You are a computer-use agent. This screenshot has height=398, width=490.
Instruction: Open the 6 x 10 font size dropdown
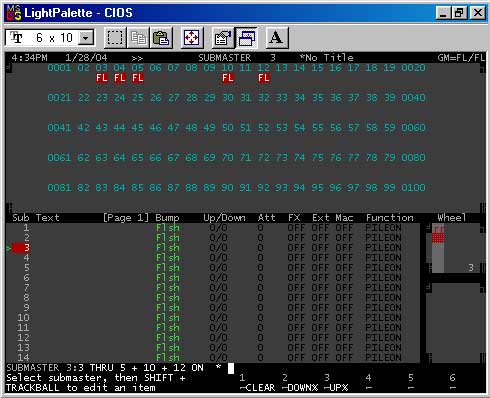tap(50, 38)
